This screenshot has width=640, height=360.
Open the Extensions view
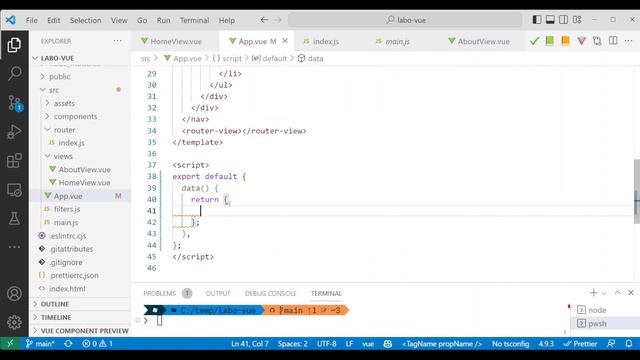14,161
